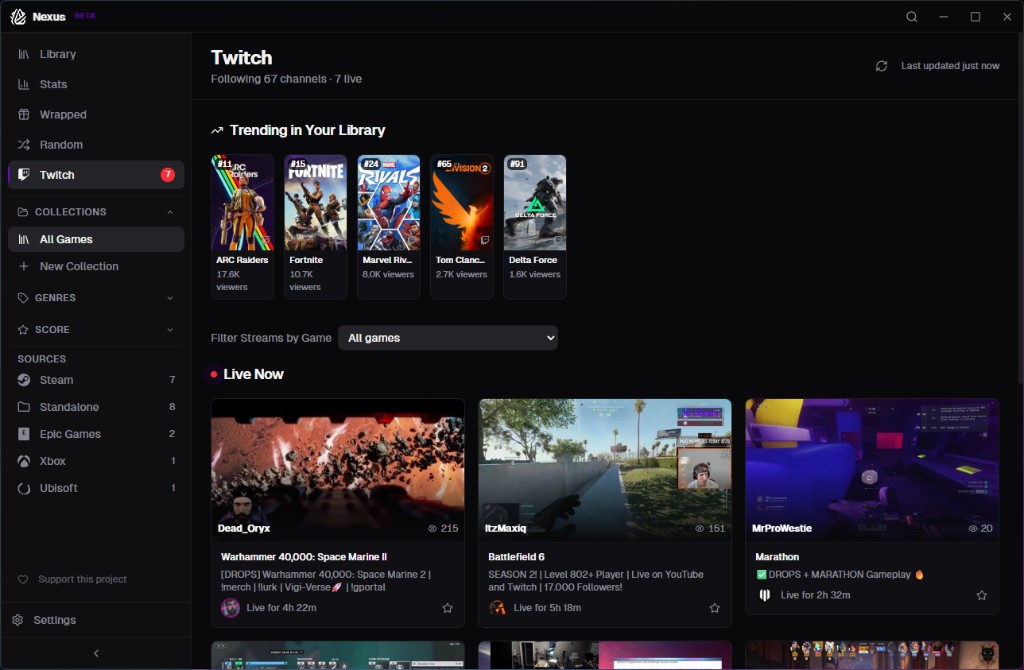Switch to the All Games collection
Viewport: 1024px width, 670px height.
(65, 239)
